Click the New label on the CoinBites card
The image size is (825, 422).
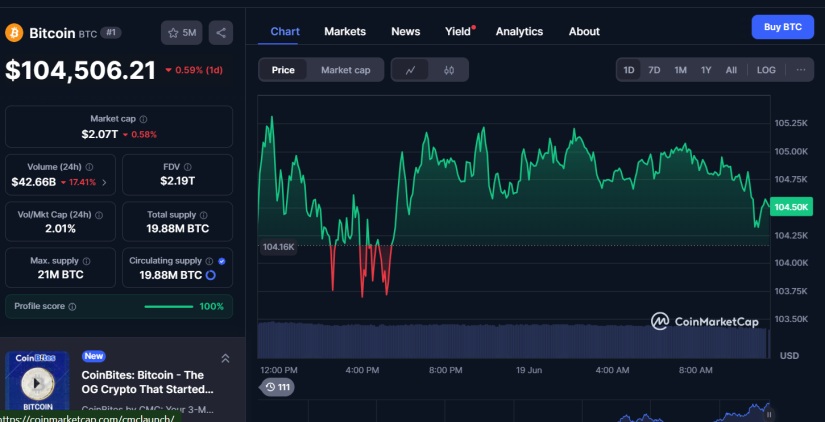(x=94, y=356)
